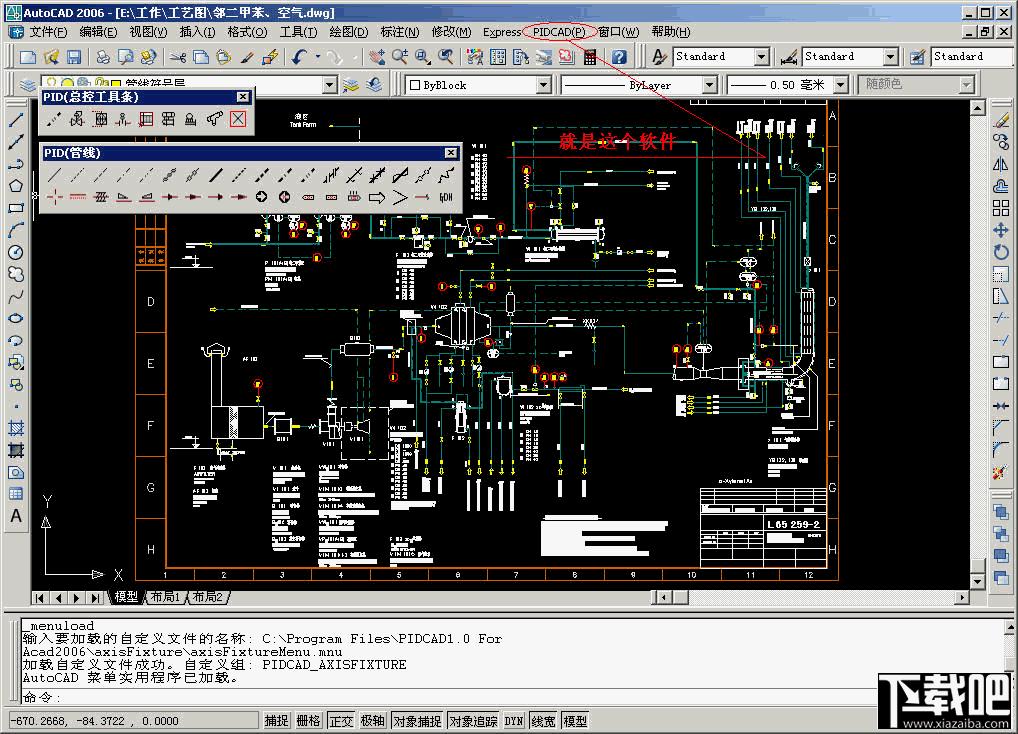Select the Line draw tool
Image resolution: width=1018 pixels, height=734 pixels.
point(16,120)
